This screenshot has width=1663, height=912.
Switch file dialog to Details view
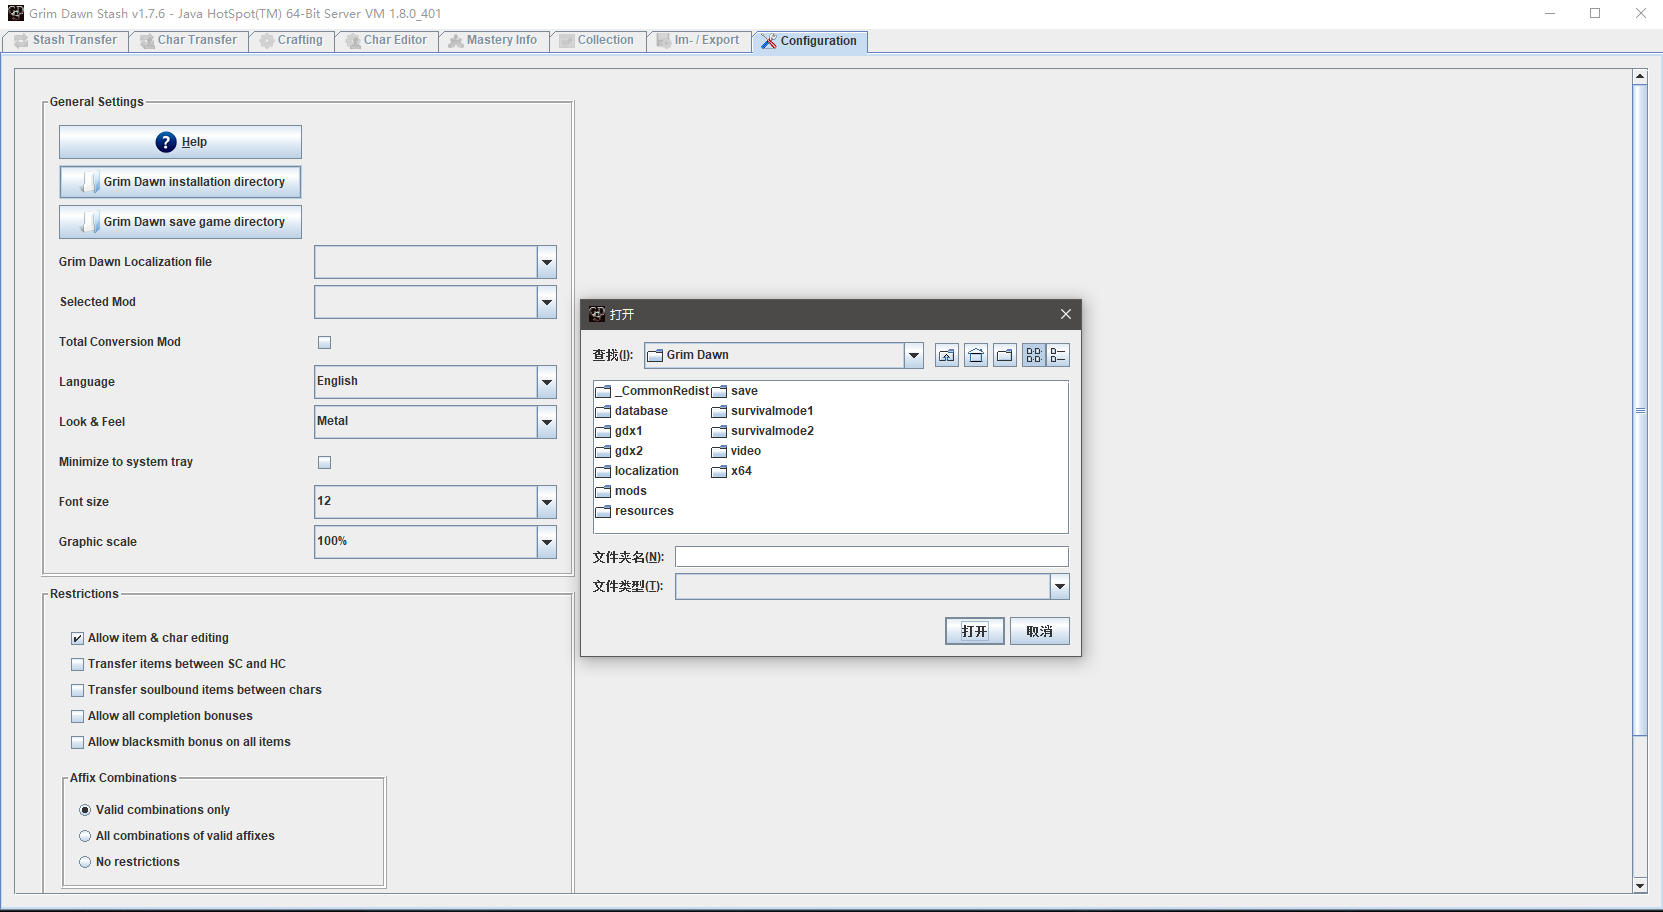[1058, 355]
